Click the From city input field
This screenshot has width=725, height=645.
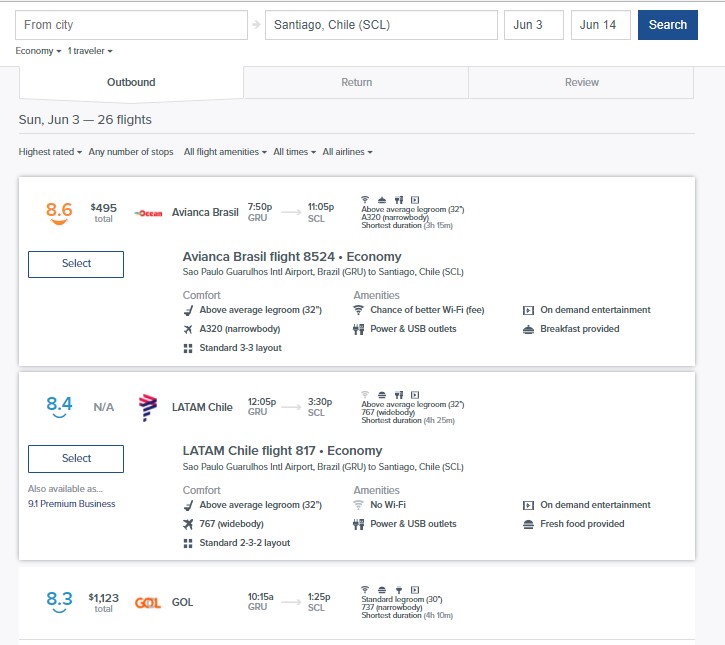click(x=133, y=25)
